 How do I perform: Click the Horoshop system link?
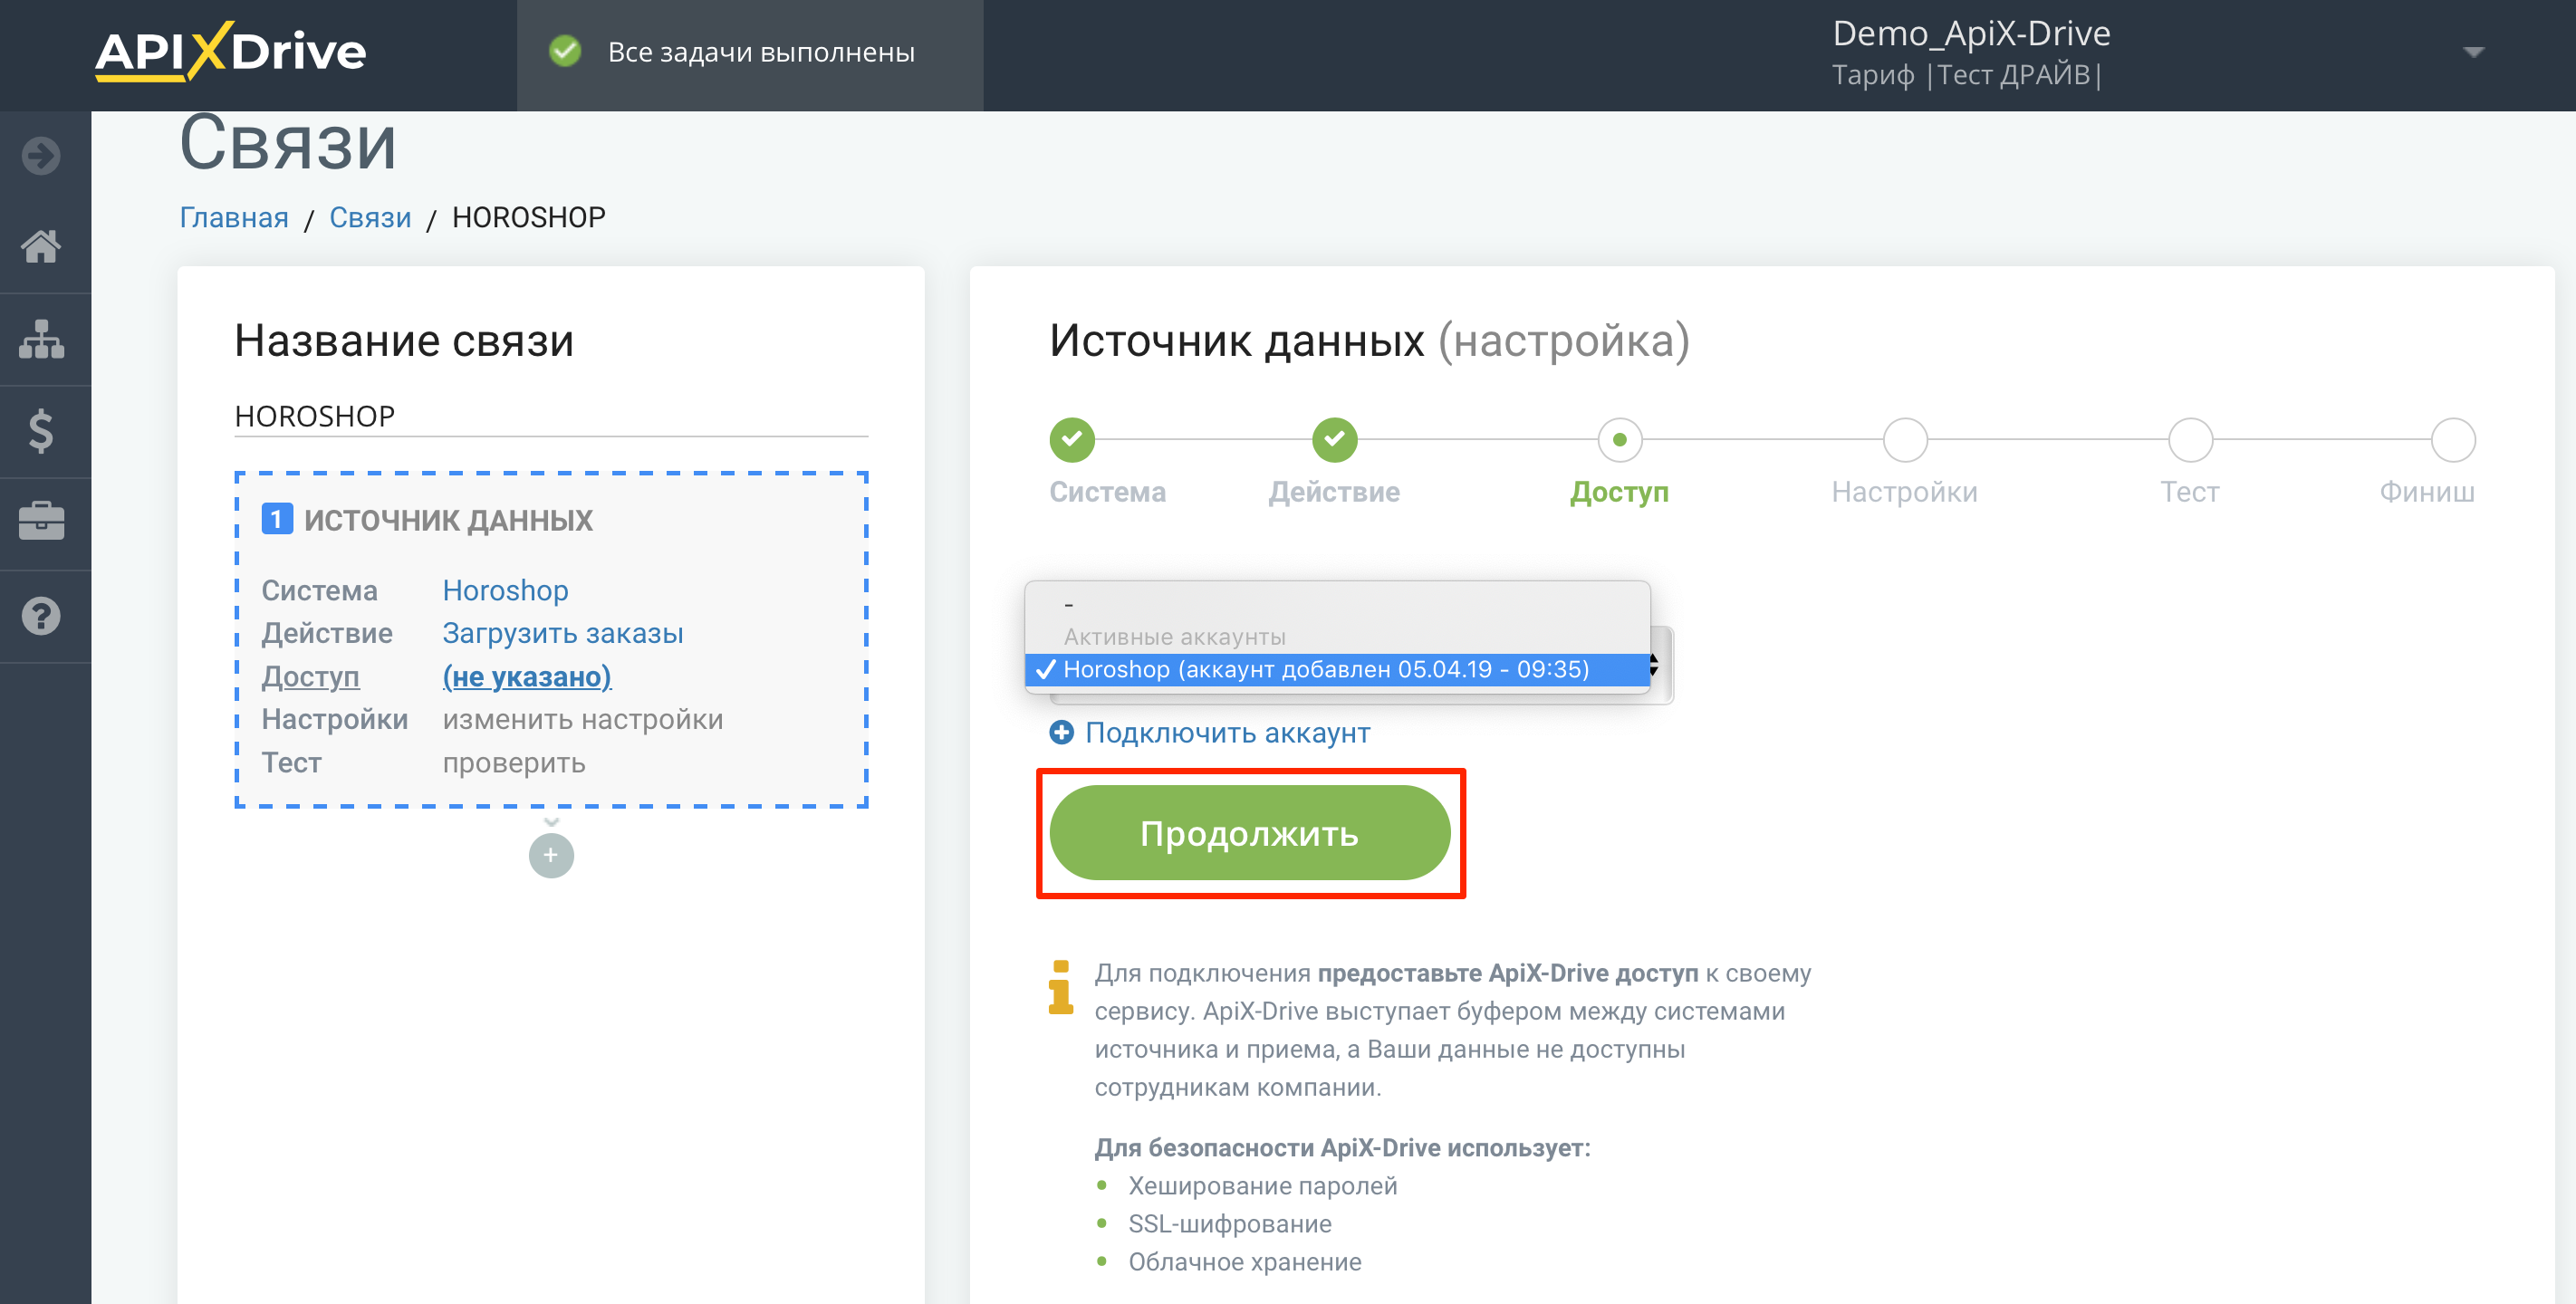(505, 591)
